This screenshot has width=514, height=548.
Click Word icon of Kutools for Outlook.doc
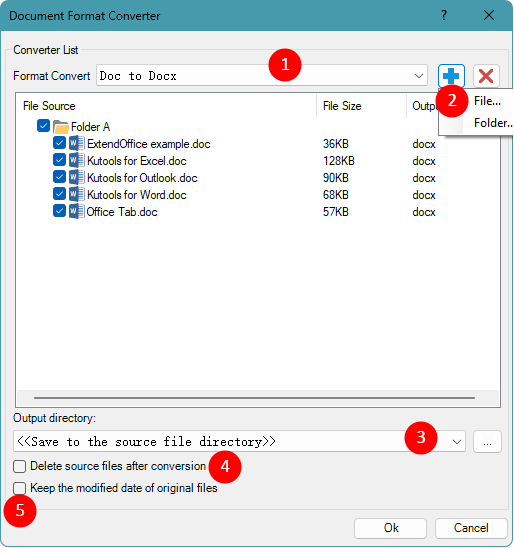(x=76, y=178)
